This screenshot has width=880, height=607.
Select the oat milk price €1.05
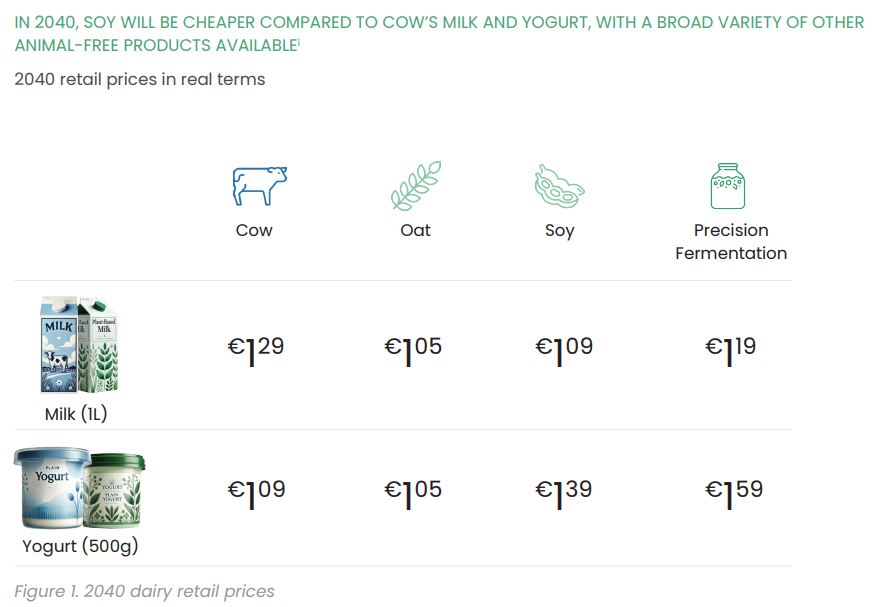[x=413, y=350]
